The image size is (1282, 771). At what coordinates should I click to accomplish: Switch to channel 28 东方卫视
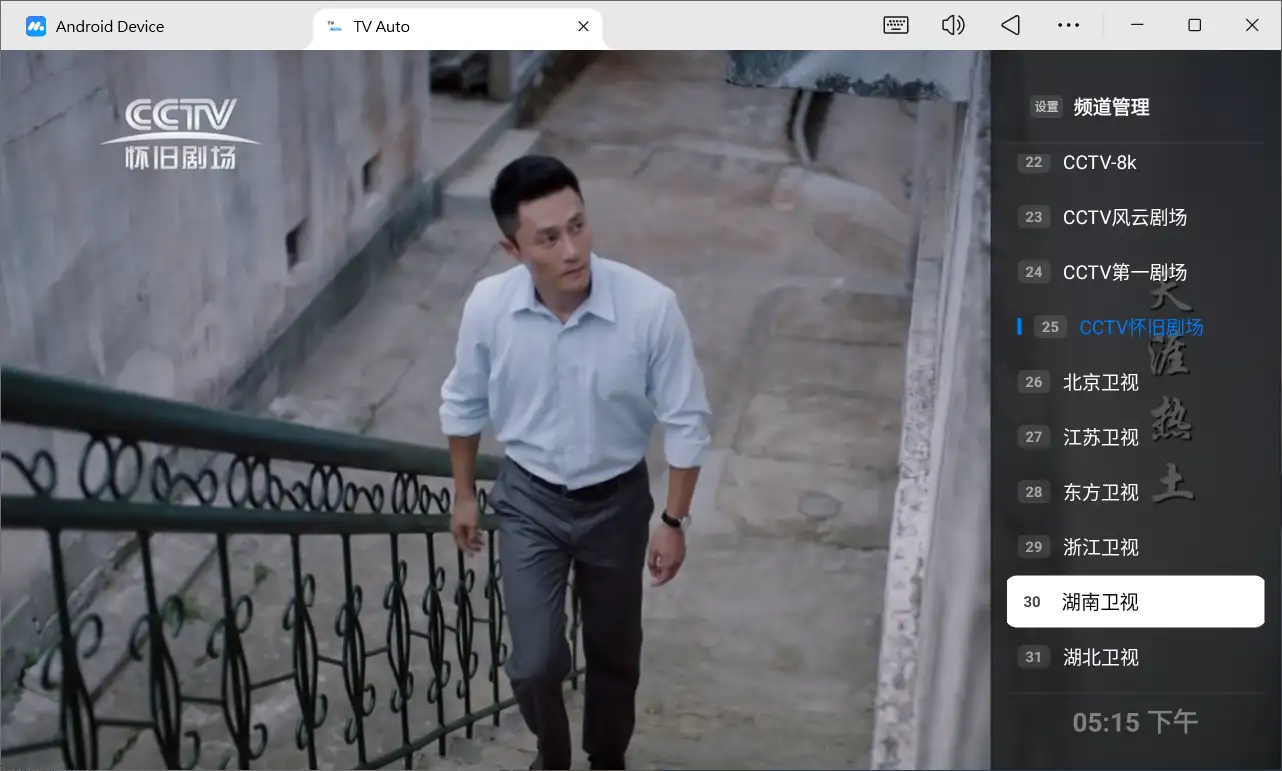coord(1100,492)
